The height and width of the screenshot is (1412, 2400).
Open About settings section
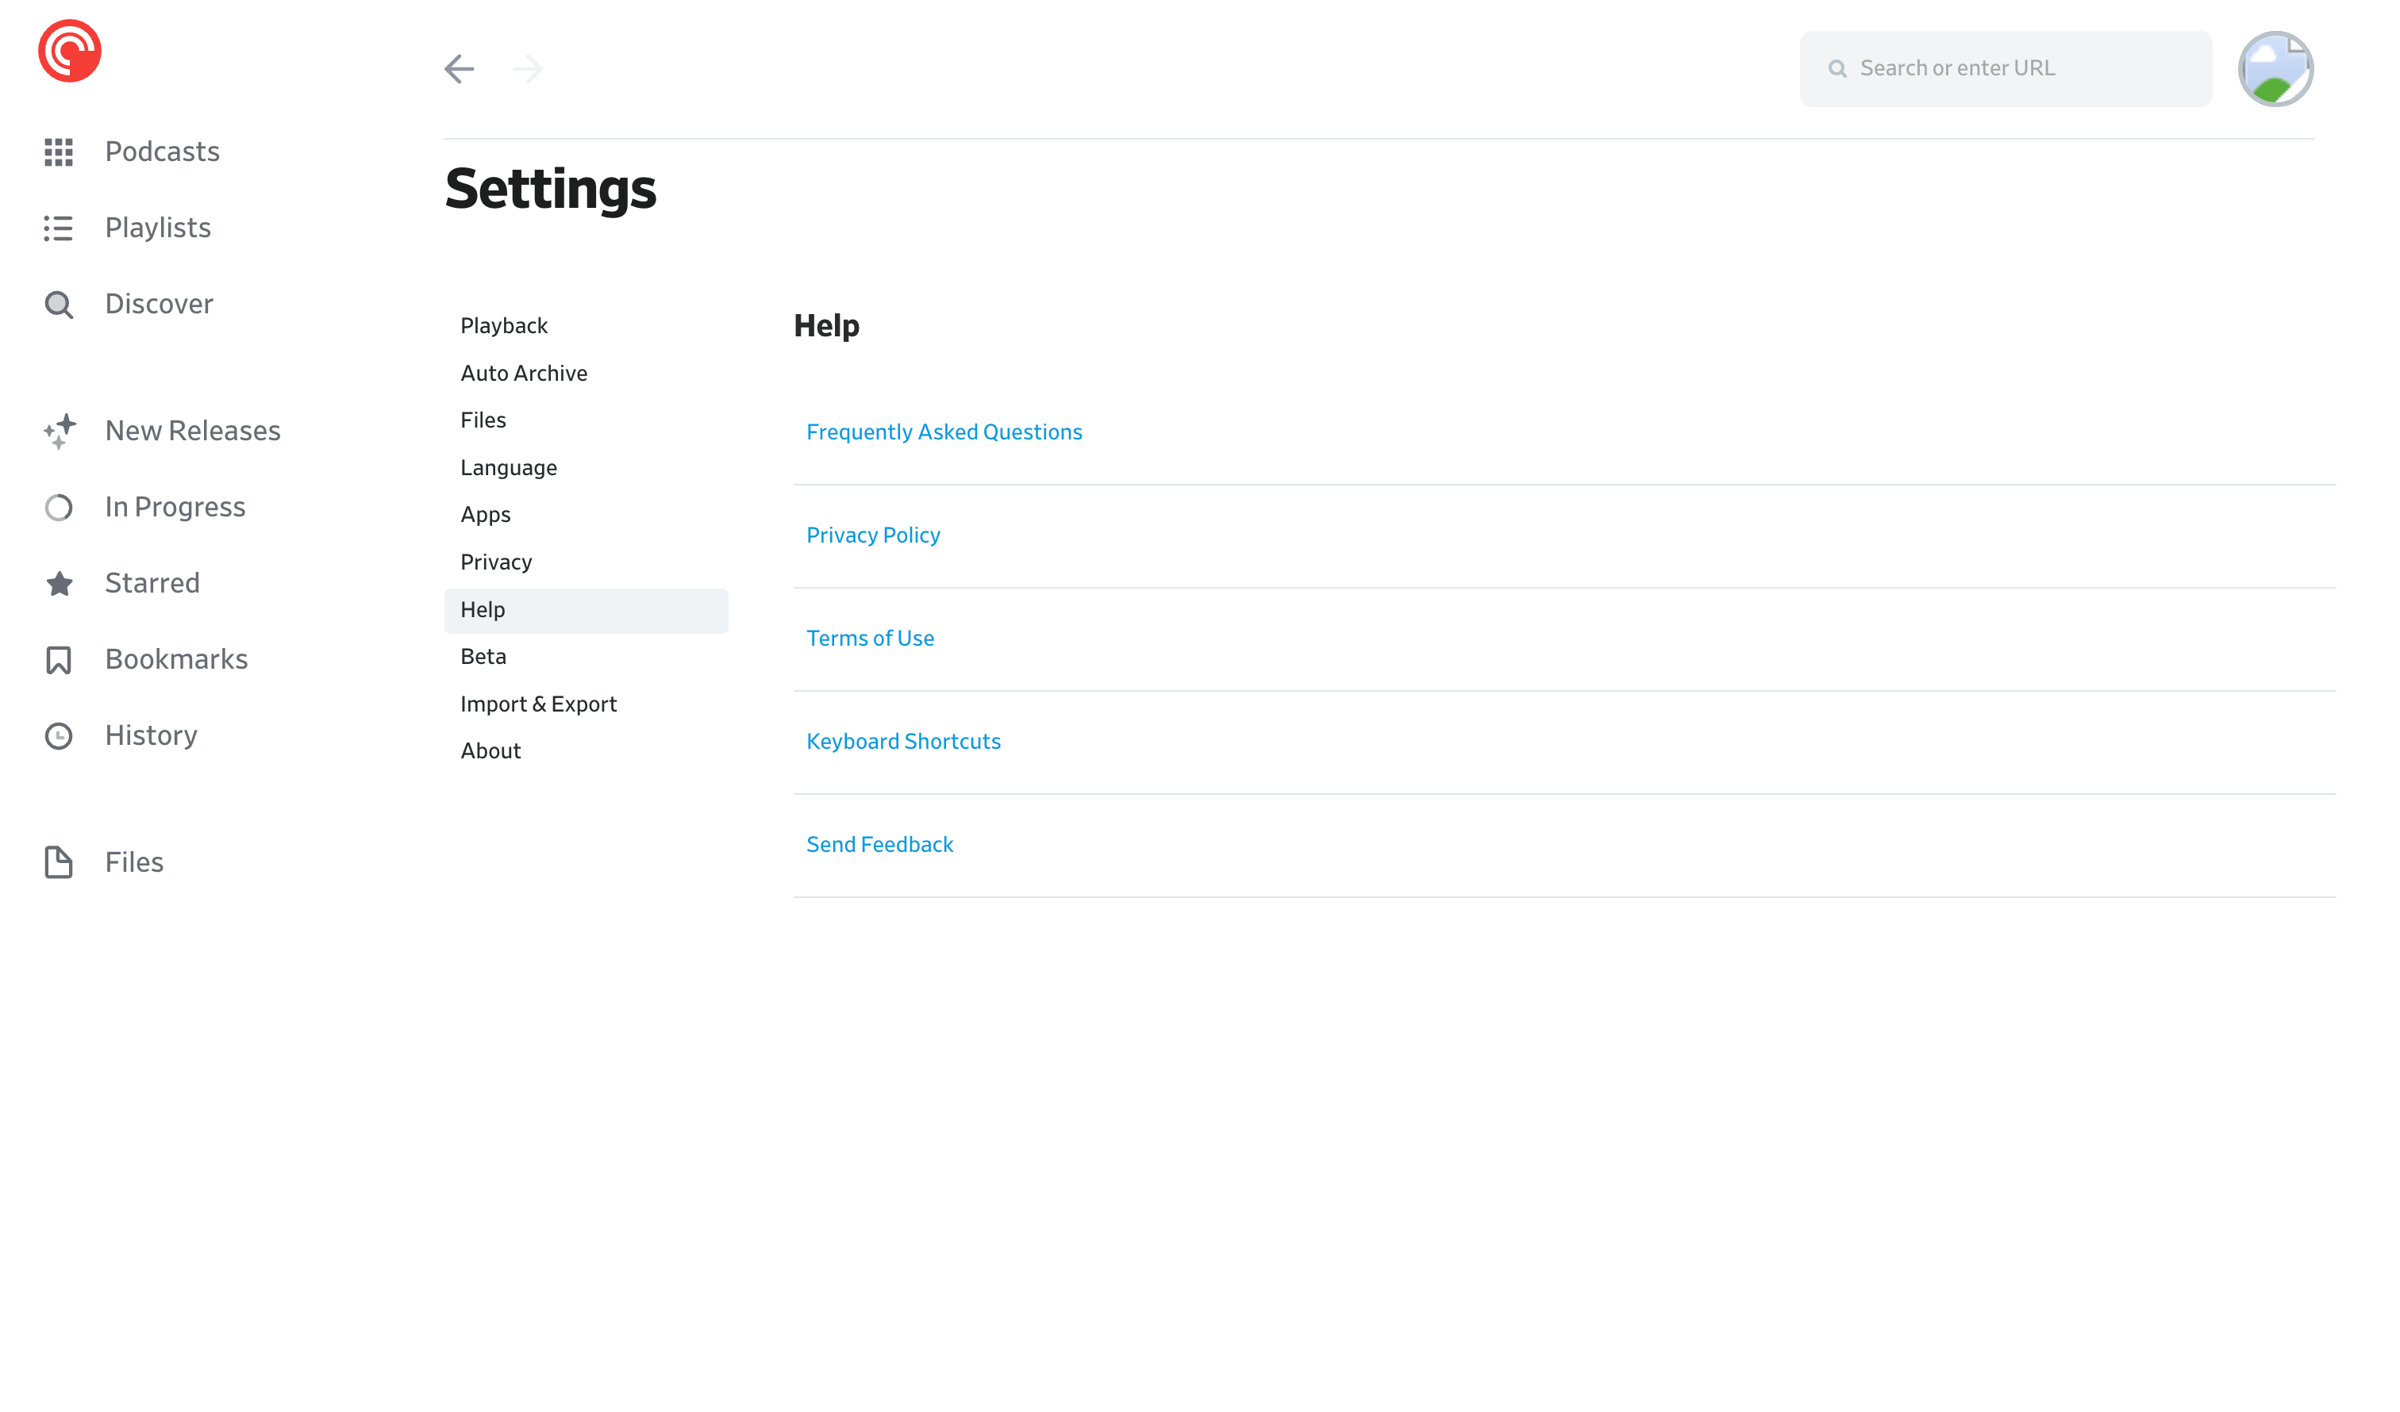click(586, 752)
